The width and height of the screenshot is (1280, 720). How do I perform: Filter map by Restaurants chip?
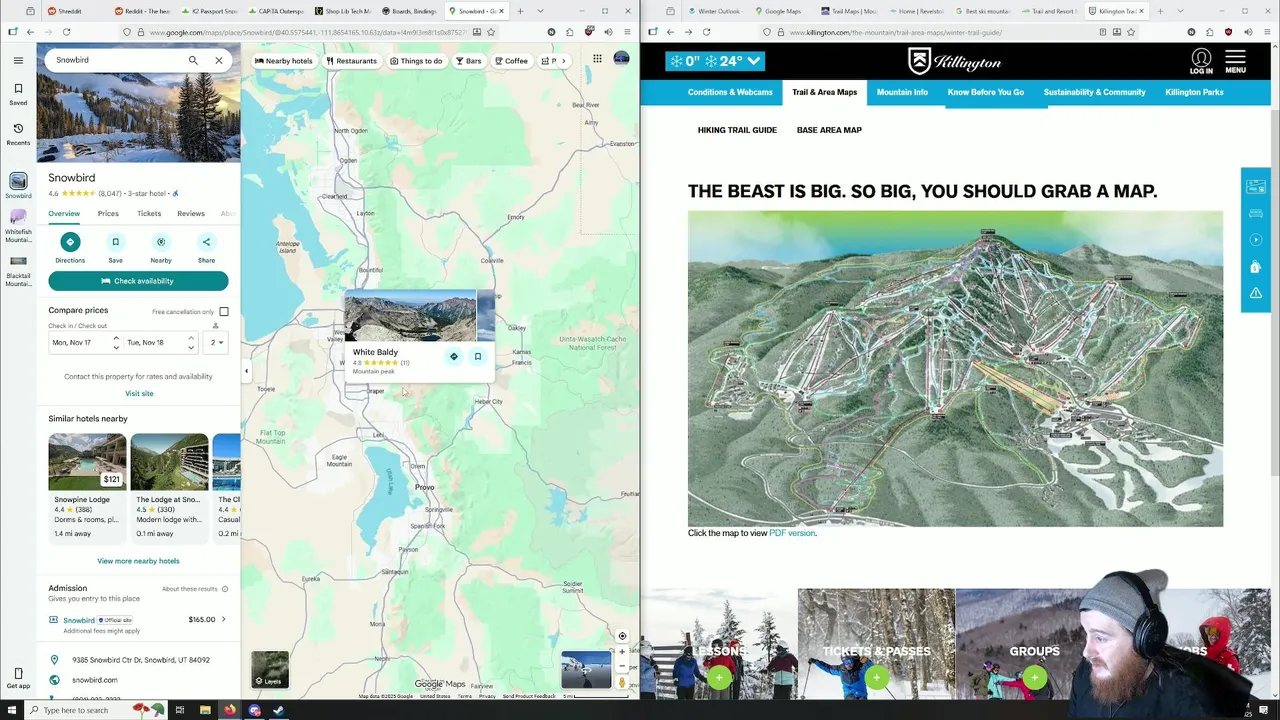click(352, 61)
